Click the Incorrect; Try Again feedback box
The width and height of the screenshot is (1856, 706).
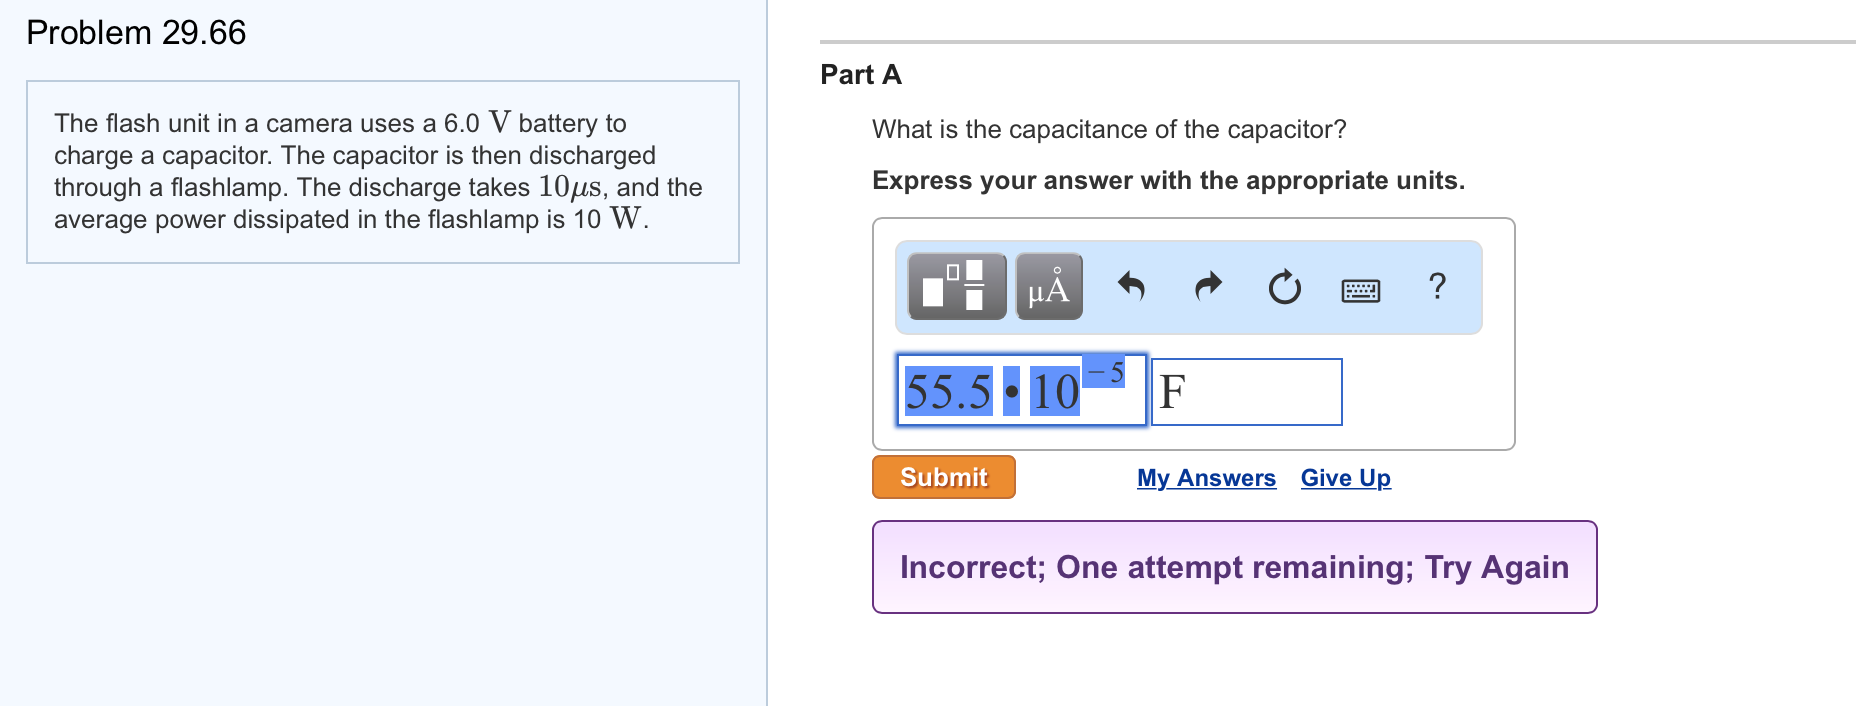pyautogui.click(x=1234, y=567)
